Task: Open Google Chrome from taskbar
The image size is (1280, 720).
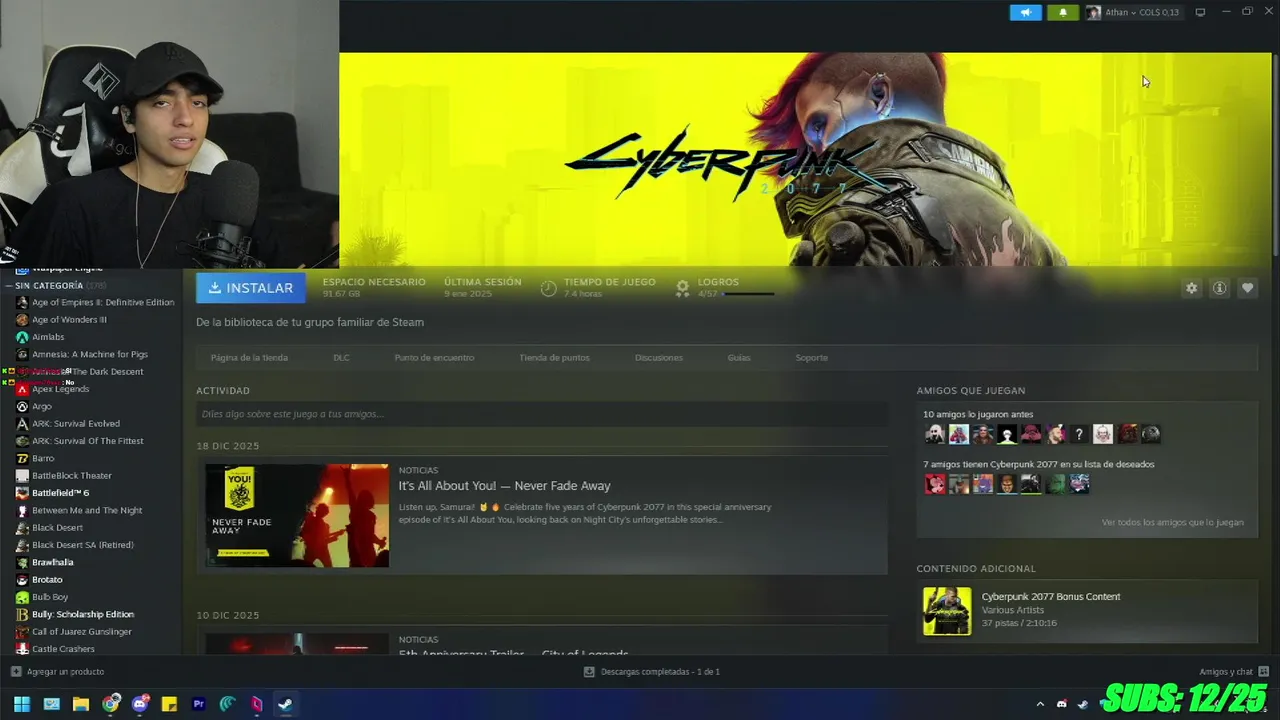Action: pos(110,704)
